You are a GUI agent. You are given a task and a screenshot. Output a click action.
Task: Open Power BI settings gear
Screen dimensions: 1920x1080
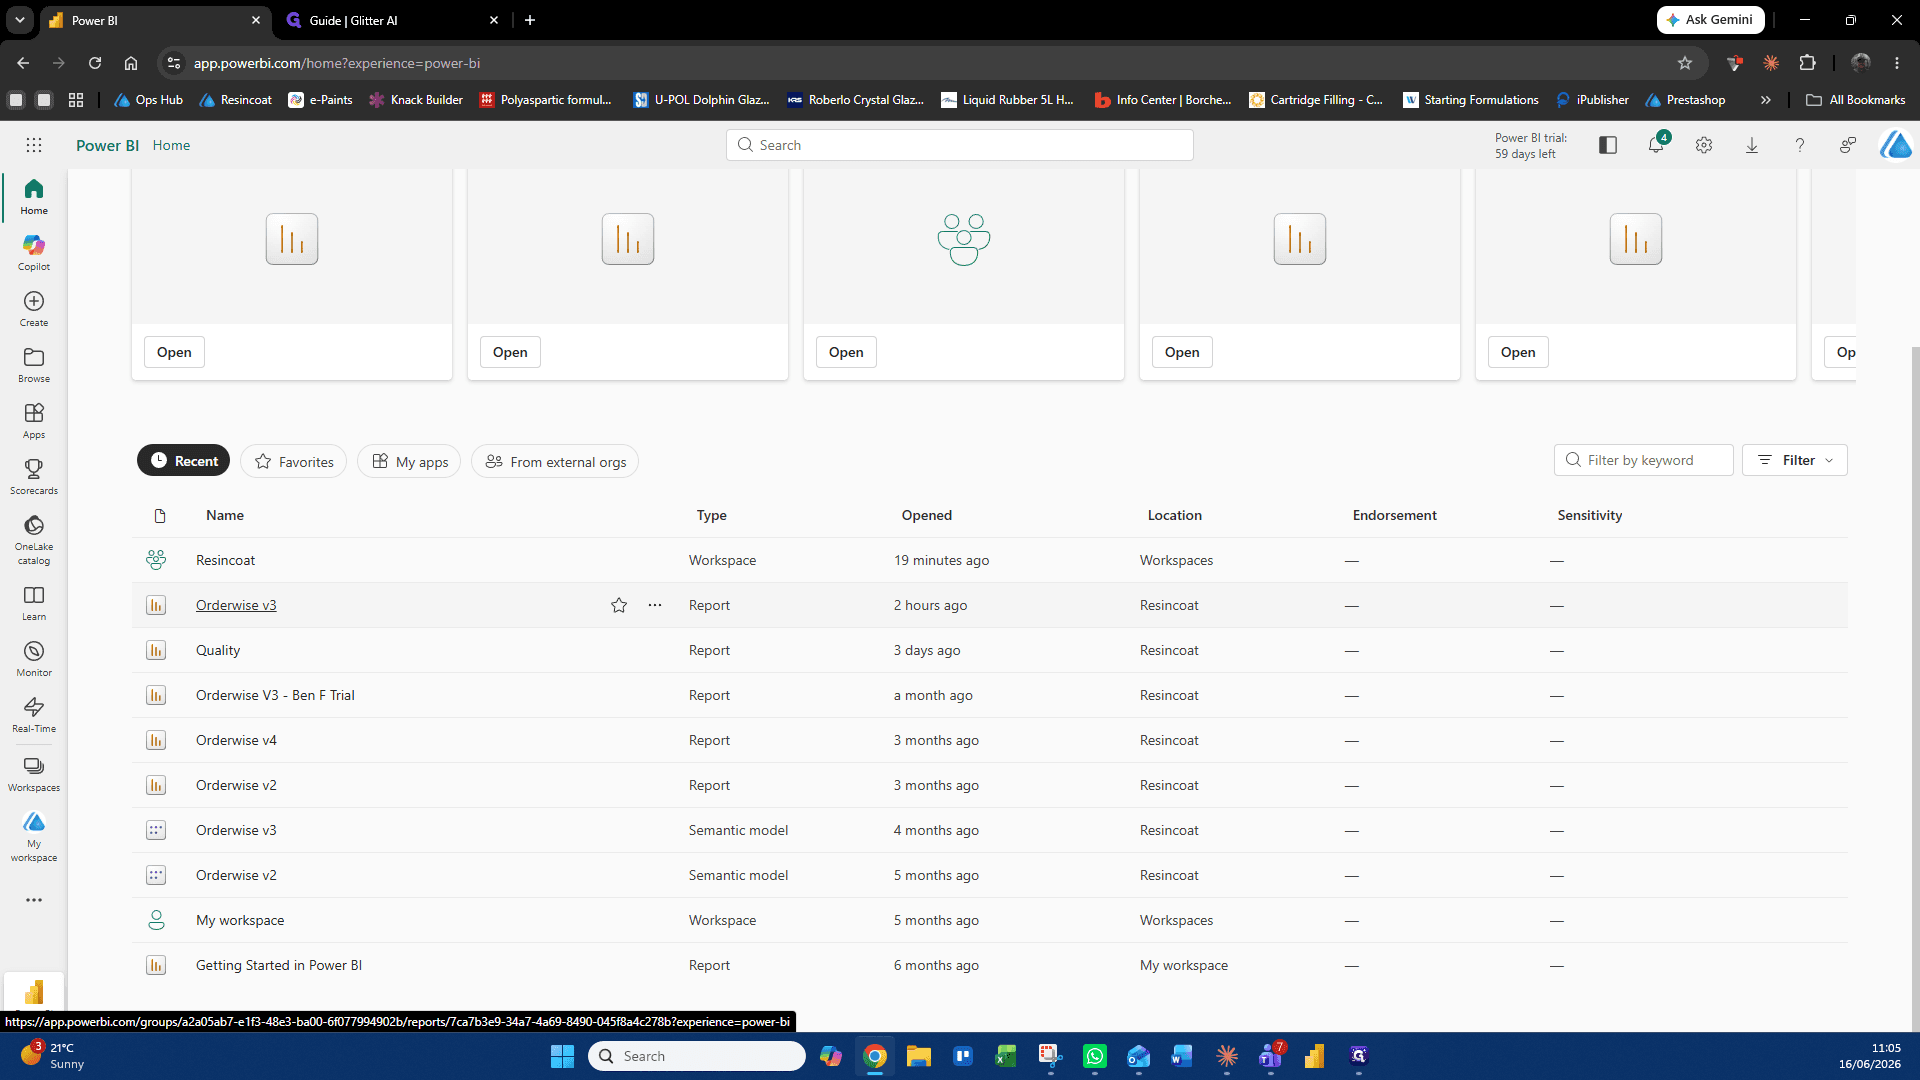(x=1704, y=145)
